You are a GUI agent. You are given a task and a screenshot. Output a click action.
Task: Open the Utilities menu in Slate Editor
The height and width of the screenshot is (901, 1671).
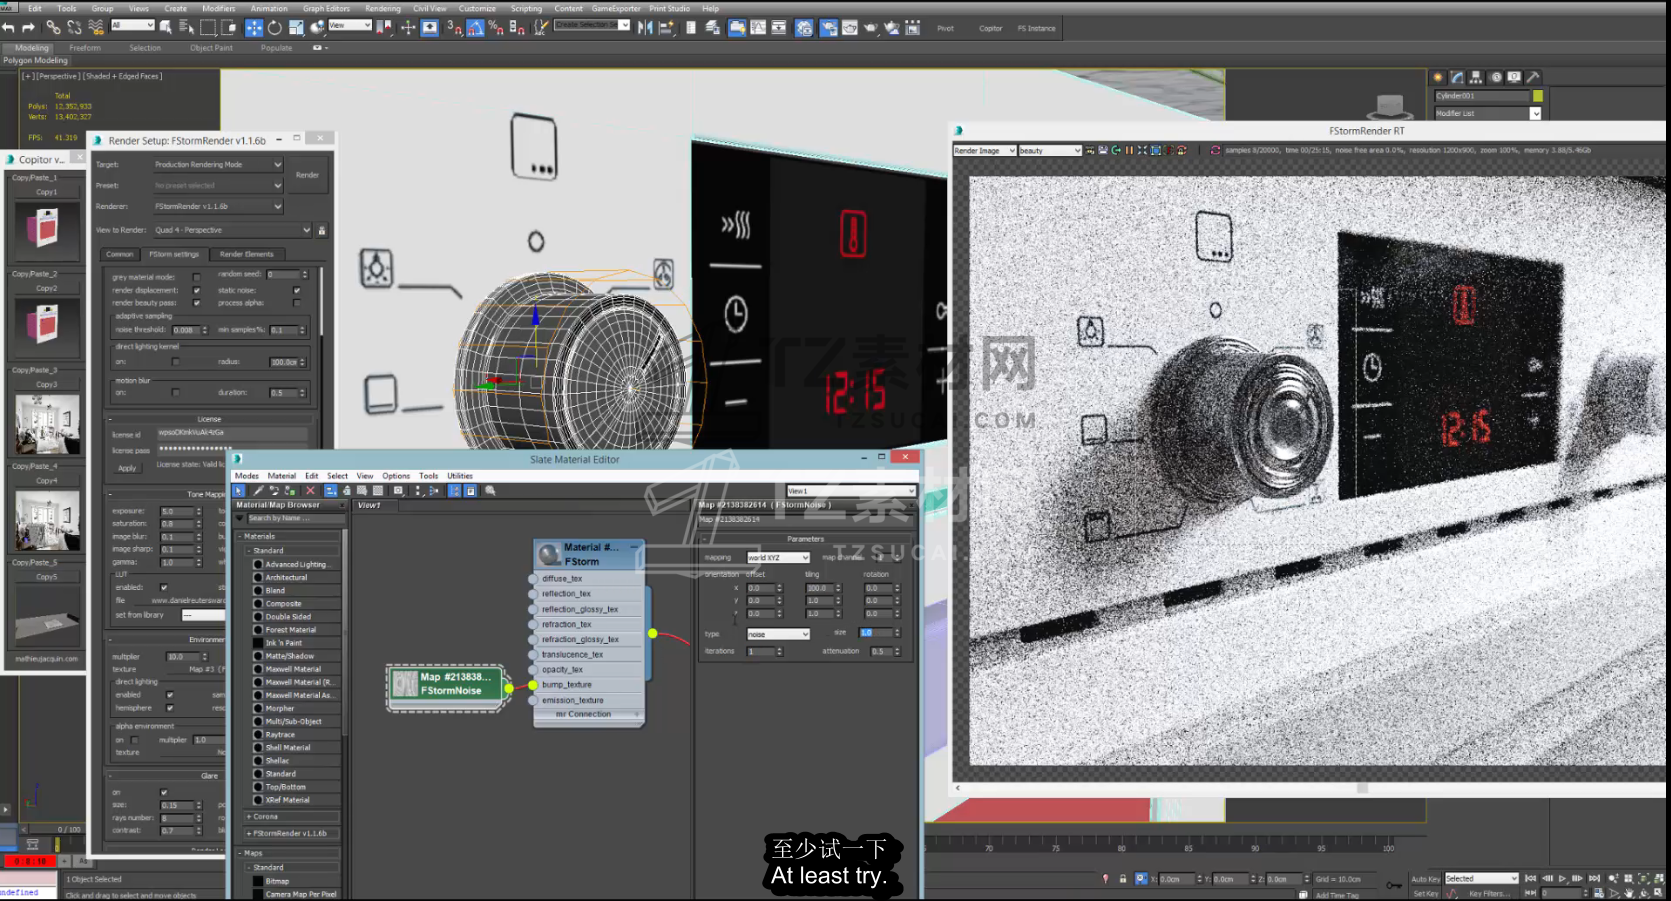460,476
